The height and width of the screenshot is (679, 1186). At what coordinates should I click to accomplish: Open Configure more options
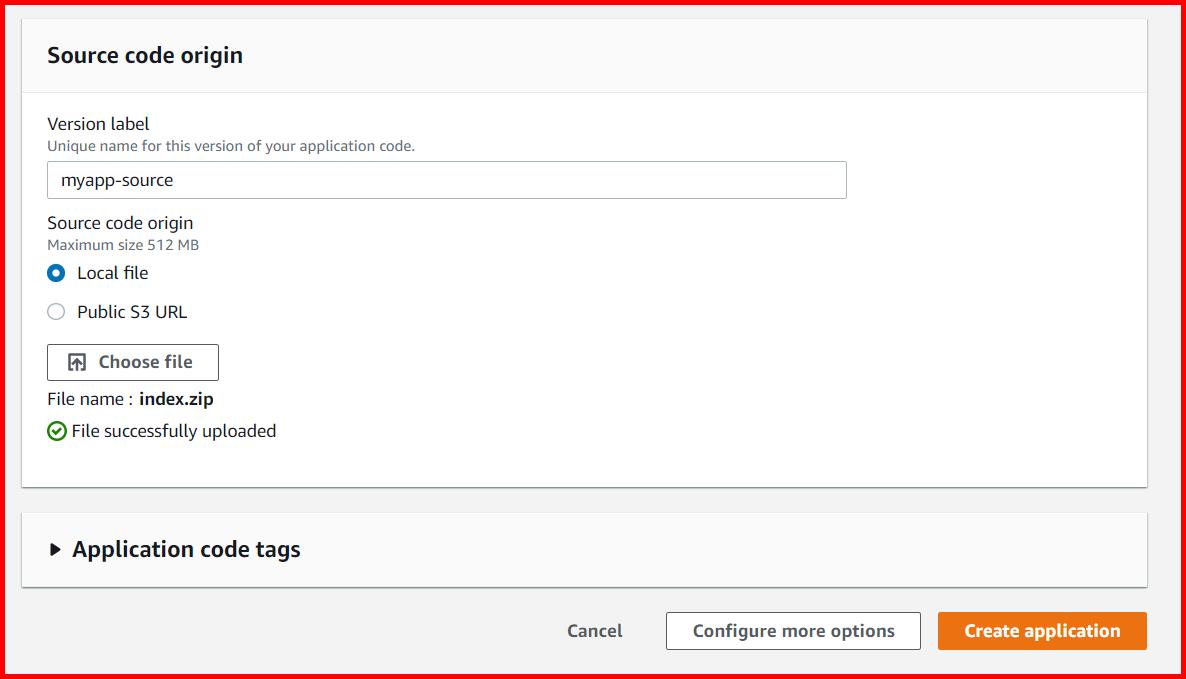[793, 630]
